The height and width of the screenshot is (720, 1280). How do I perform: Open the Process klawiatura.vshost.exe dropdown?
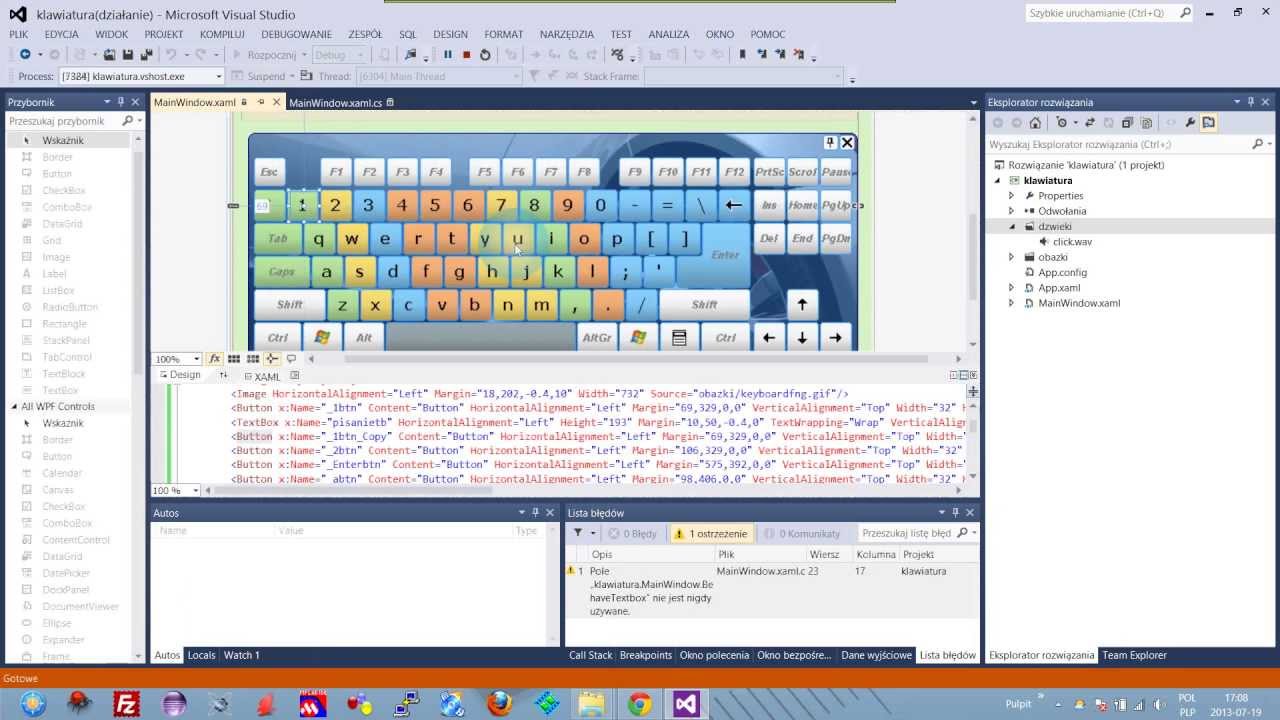[x=140, y=76]
